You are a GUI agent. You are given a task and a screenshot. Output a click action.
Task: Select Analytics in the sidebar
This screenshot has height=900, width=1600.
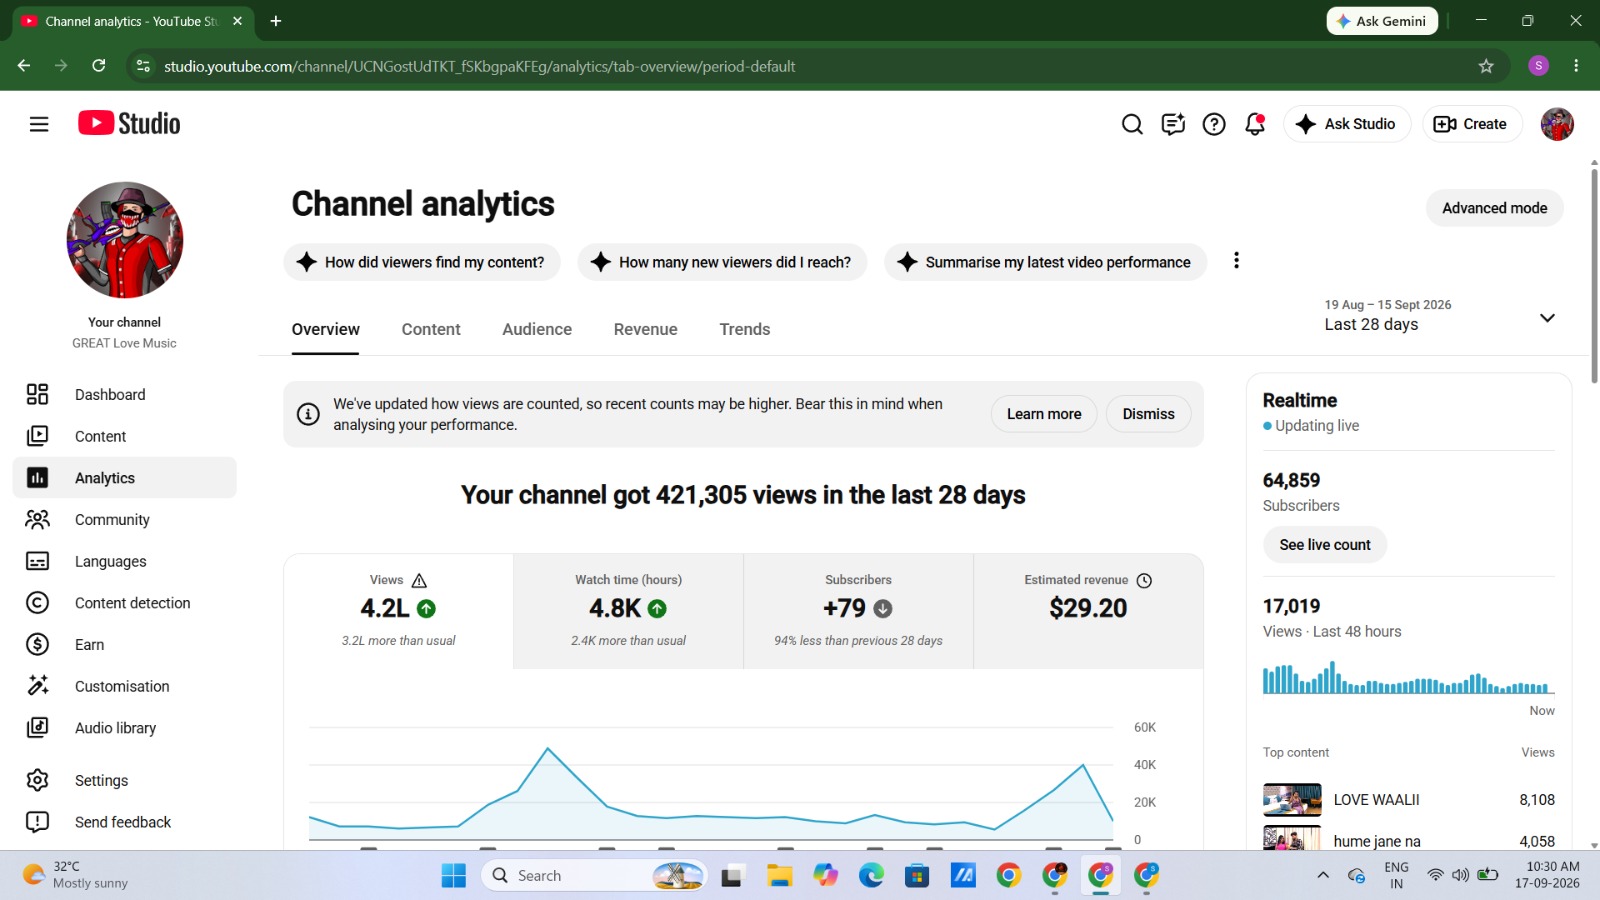125,478
